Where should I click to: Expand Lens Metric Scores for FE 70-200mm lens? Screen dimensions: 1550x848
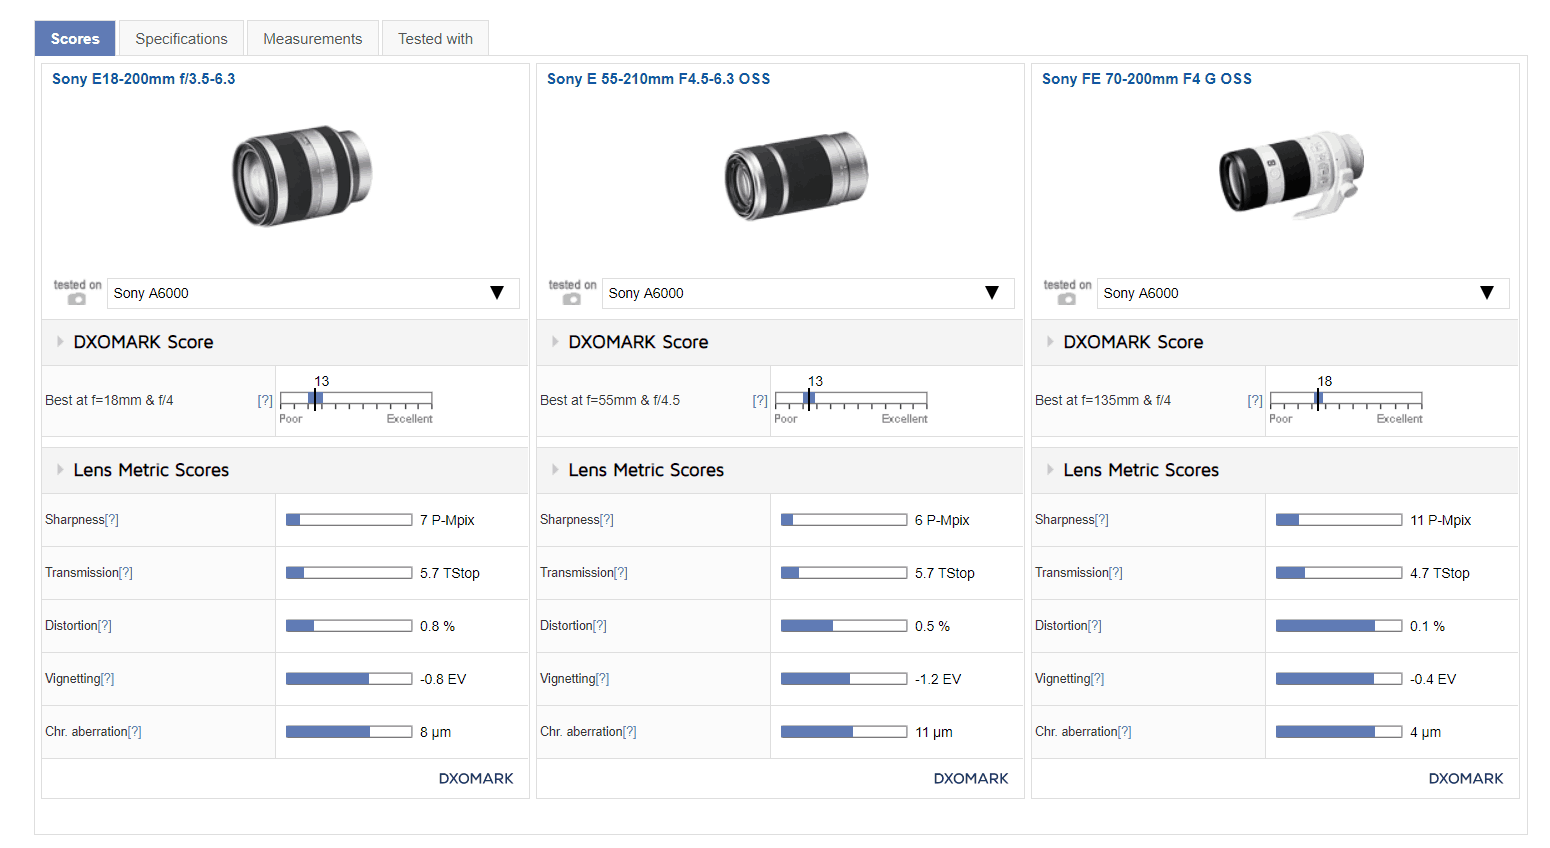tap(1275, 470)
